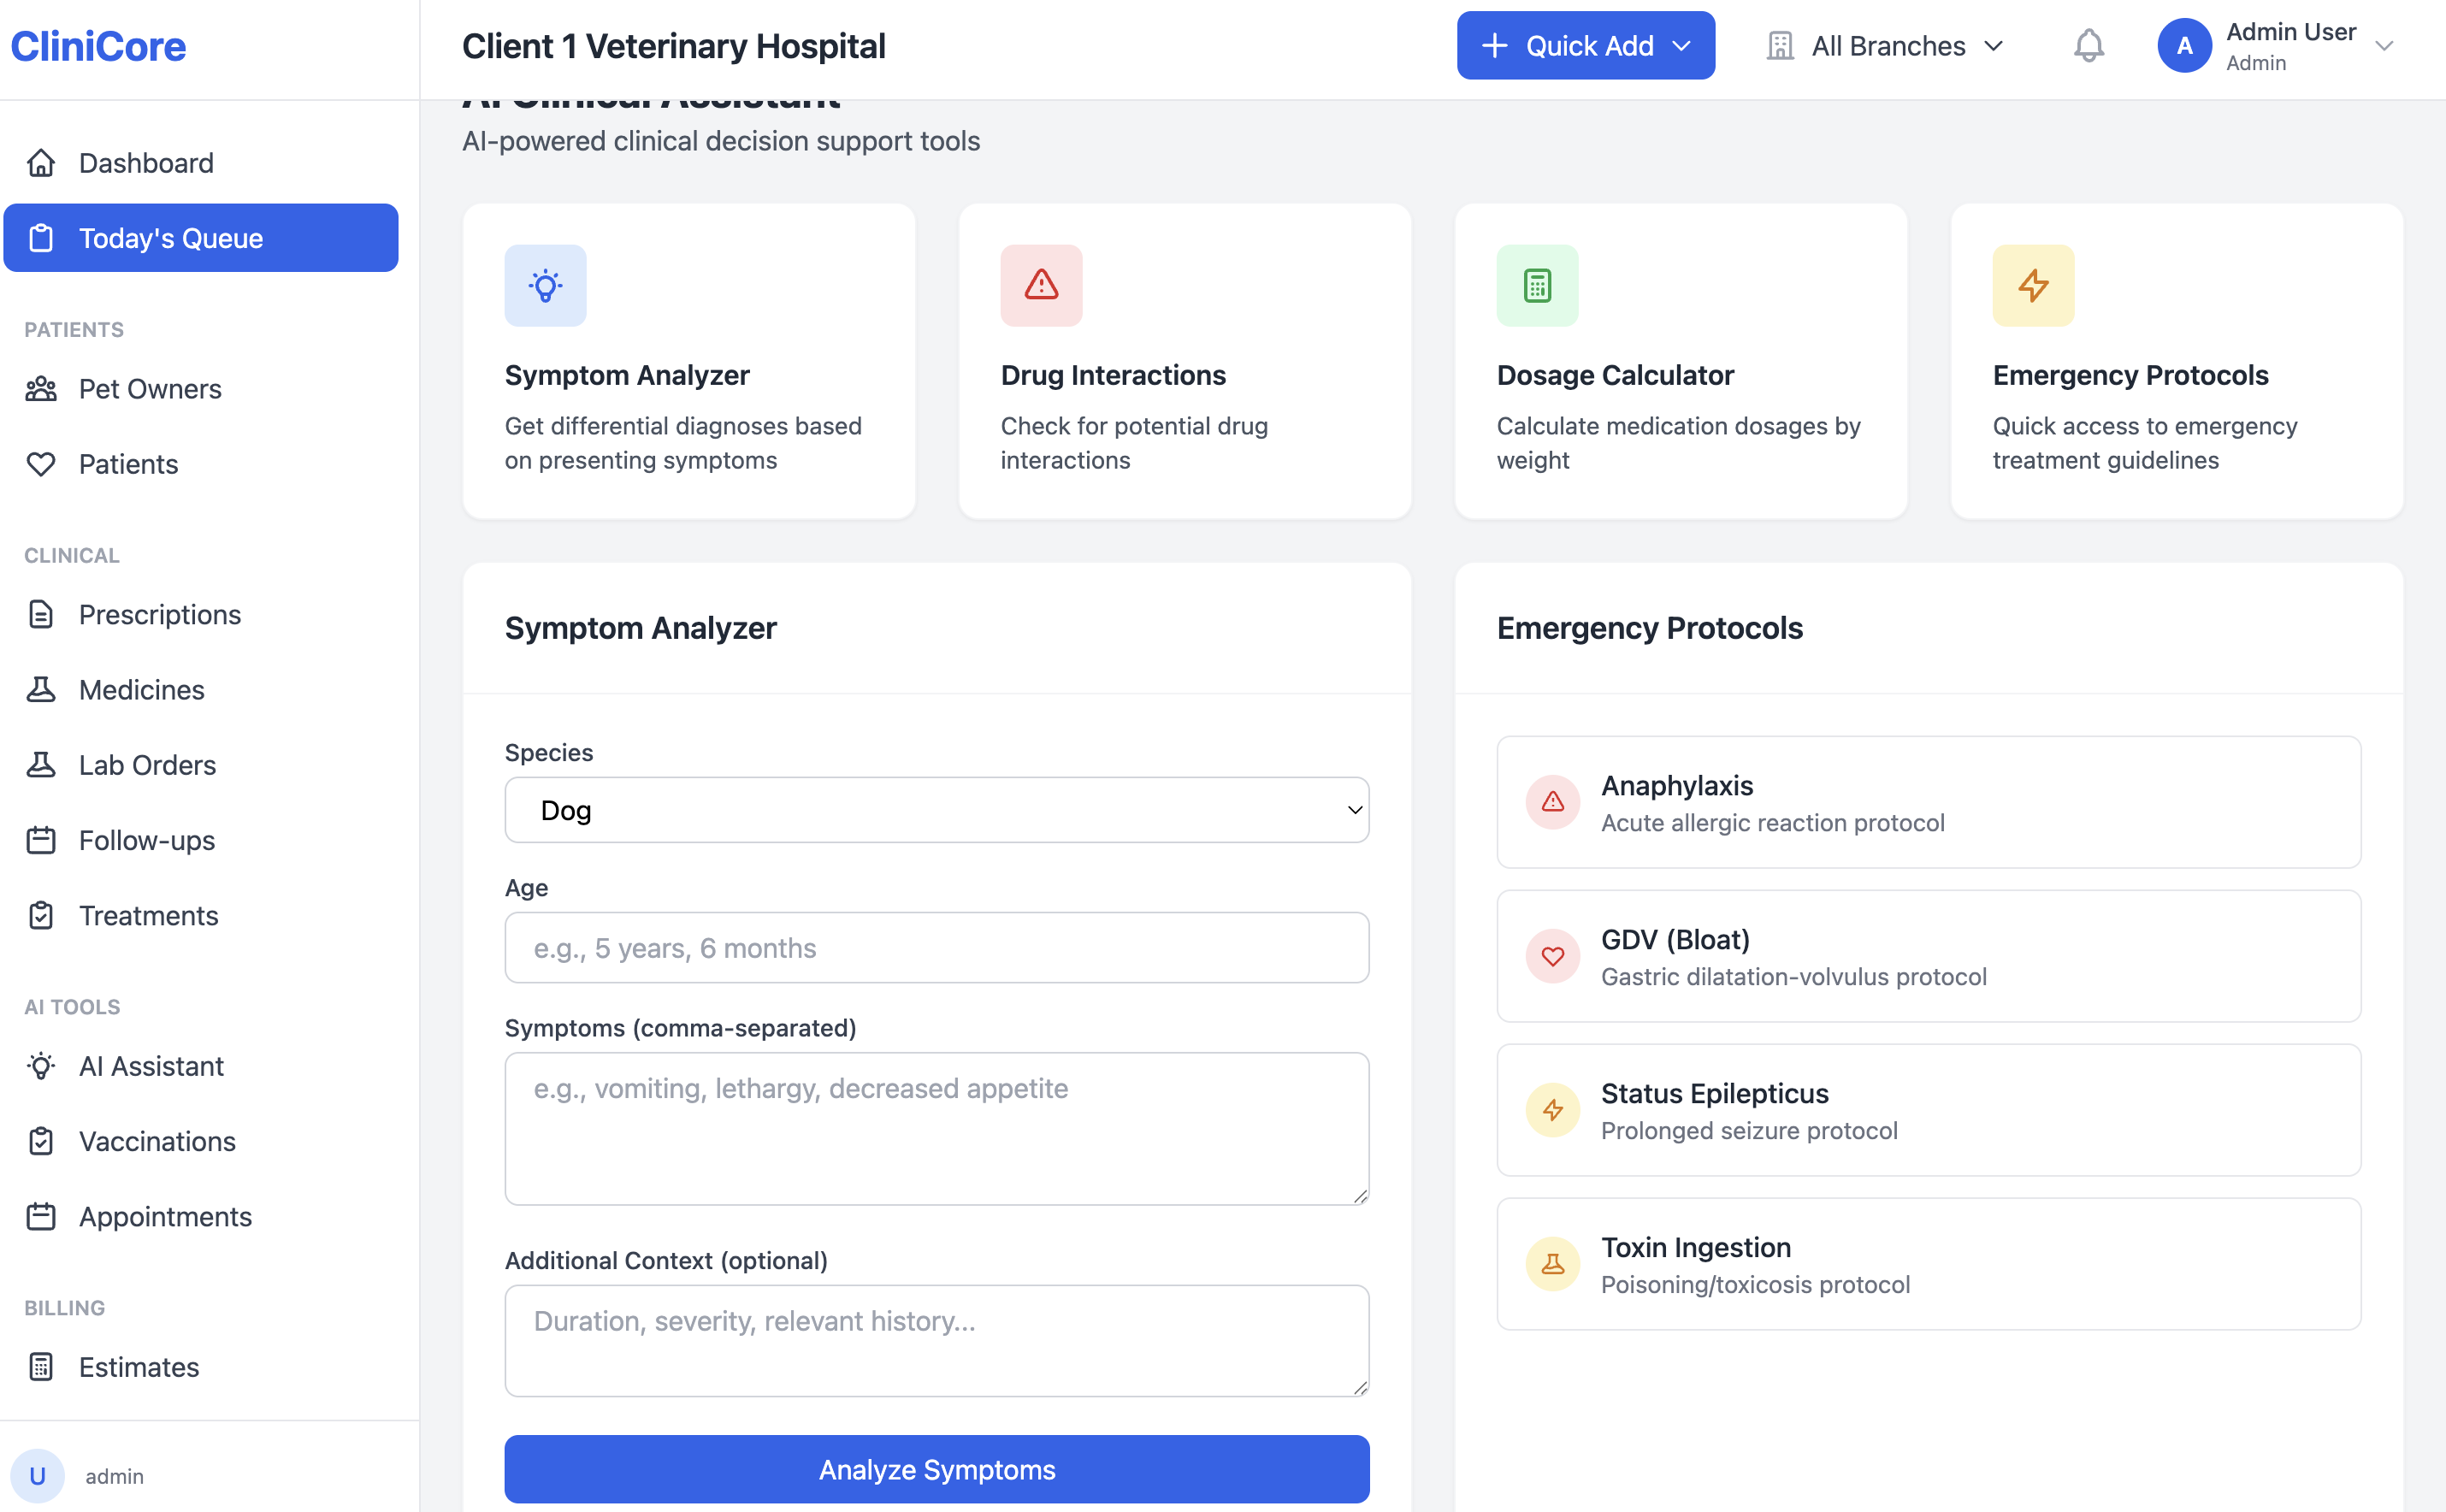2446x1512 pixels.
Task: Click the CliniCore logo link
Action: coord(98,46)
